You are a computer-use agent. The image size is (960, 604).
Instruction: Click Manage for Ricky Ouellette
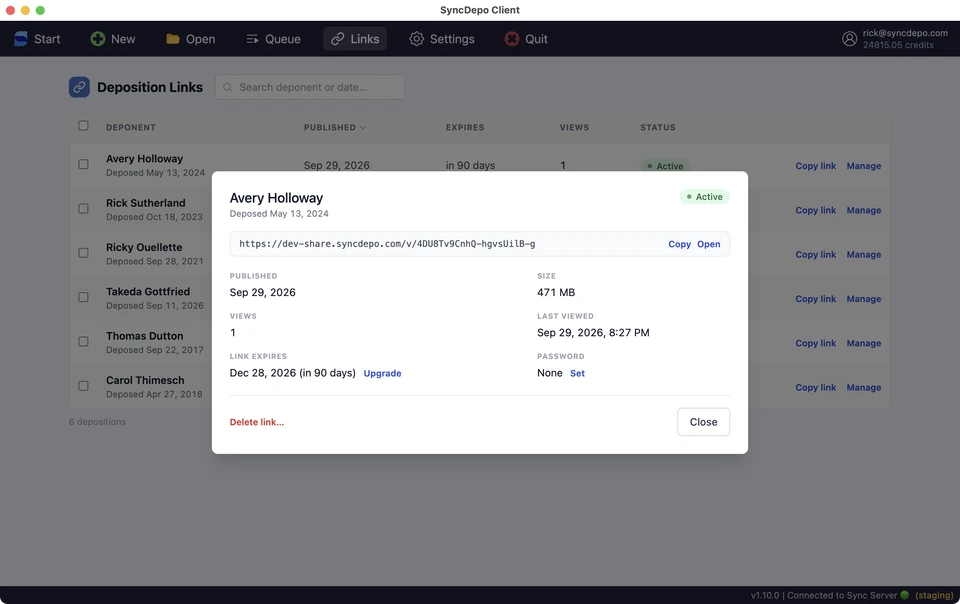(864, 255)
